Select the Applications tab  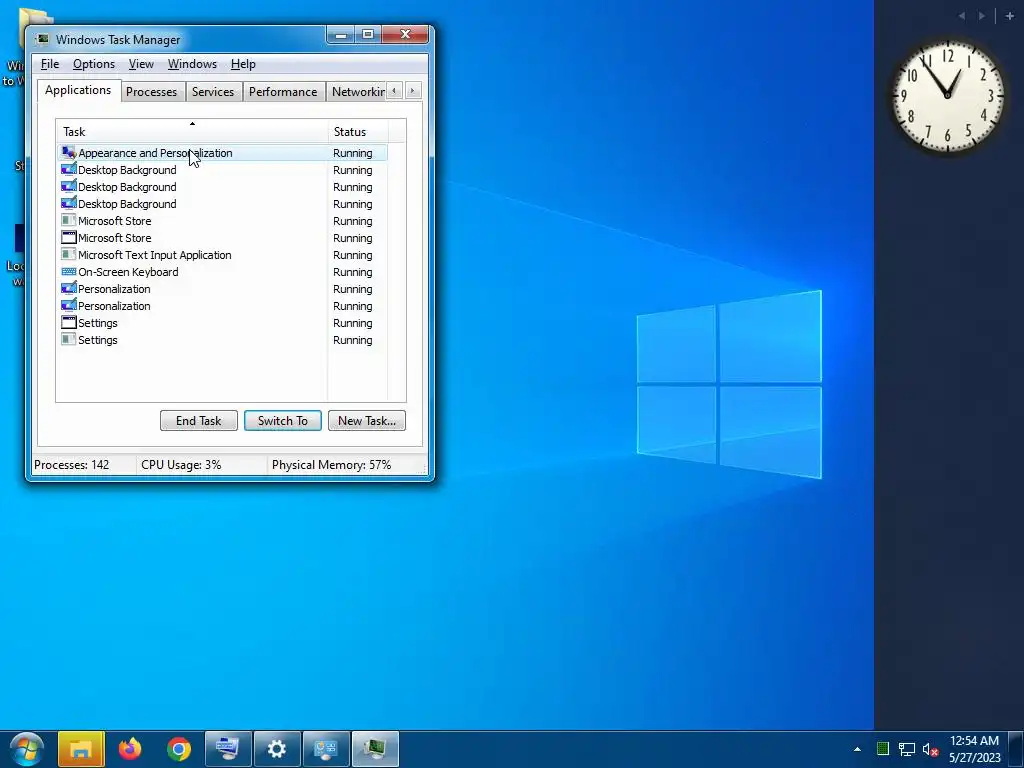pos(78,90)
